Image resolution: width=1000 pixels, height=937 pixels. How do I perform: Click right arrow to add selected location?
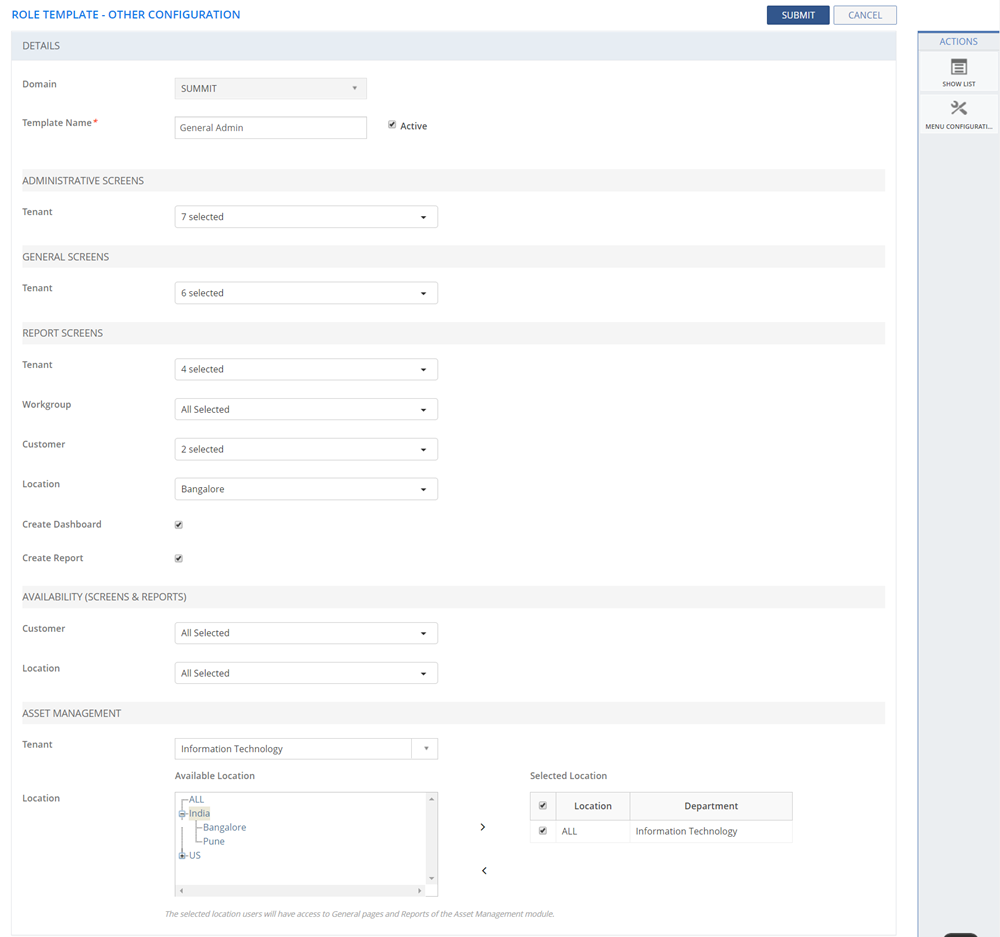point(483,827)
